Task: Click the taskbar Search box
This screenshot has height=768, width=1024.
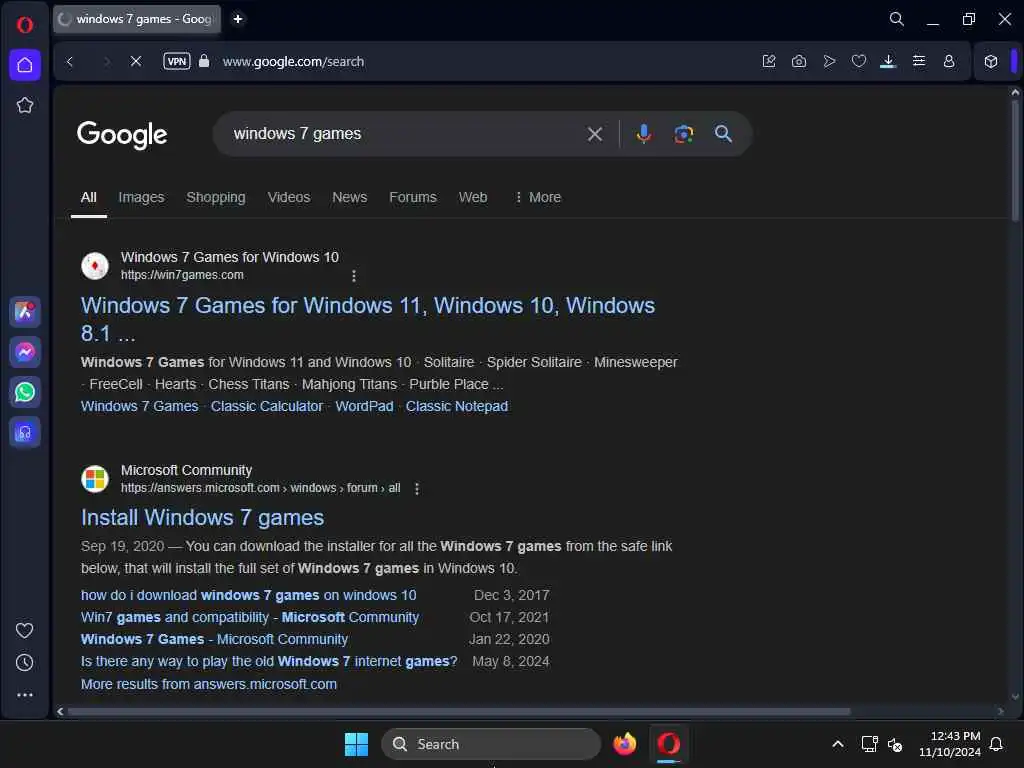Action: coord(490,744)
